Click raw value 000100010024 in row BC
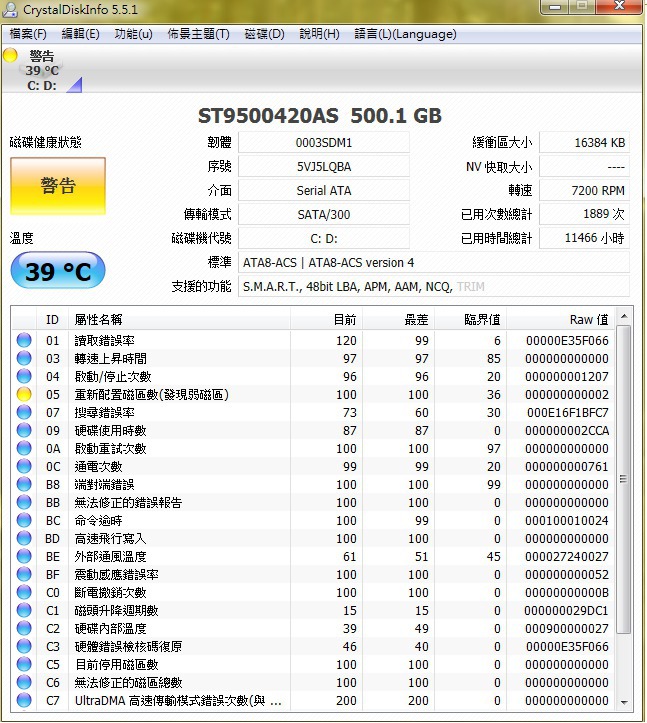The height and width of the screenshot is (723, 647). point(567,520)
